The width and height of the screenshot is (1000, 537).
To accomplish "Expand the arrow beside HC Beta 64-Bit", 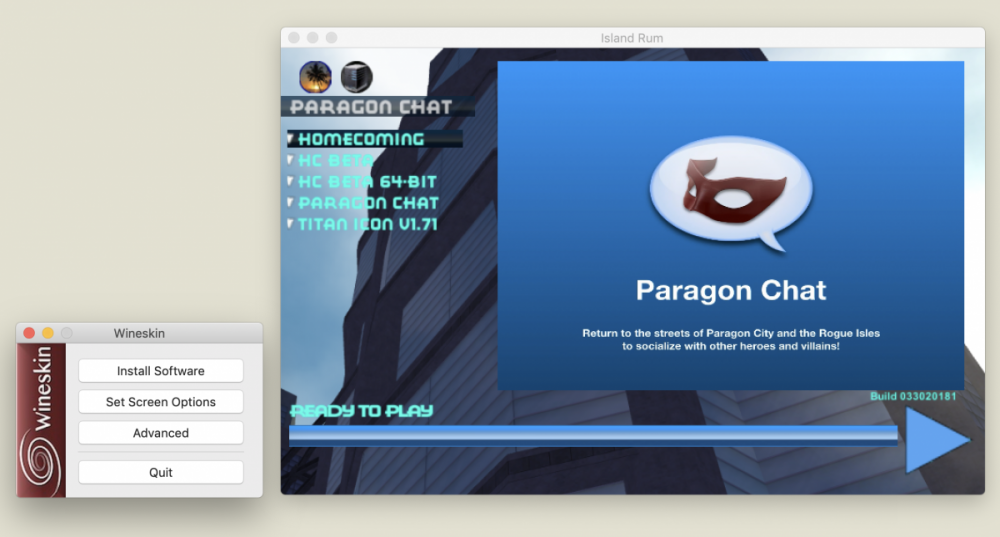I will click(291, 181).
